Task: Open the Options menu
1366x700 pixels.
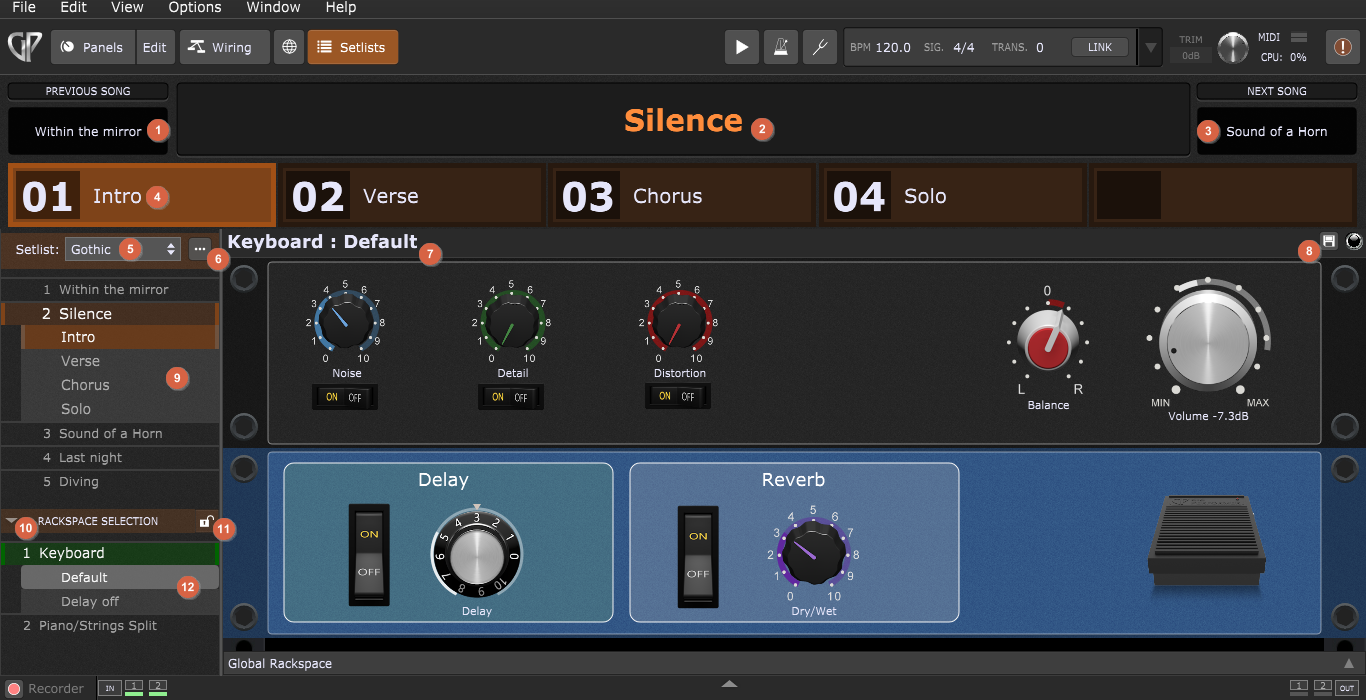Action: (194, 8)
